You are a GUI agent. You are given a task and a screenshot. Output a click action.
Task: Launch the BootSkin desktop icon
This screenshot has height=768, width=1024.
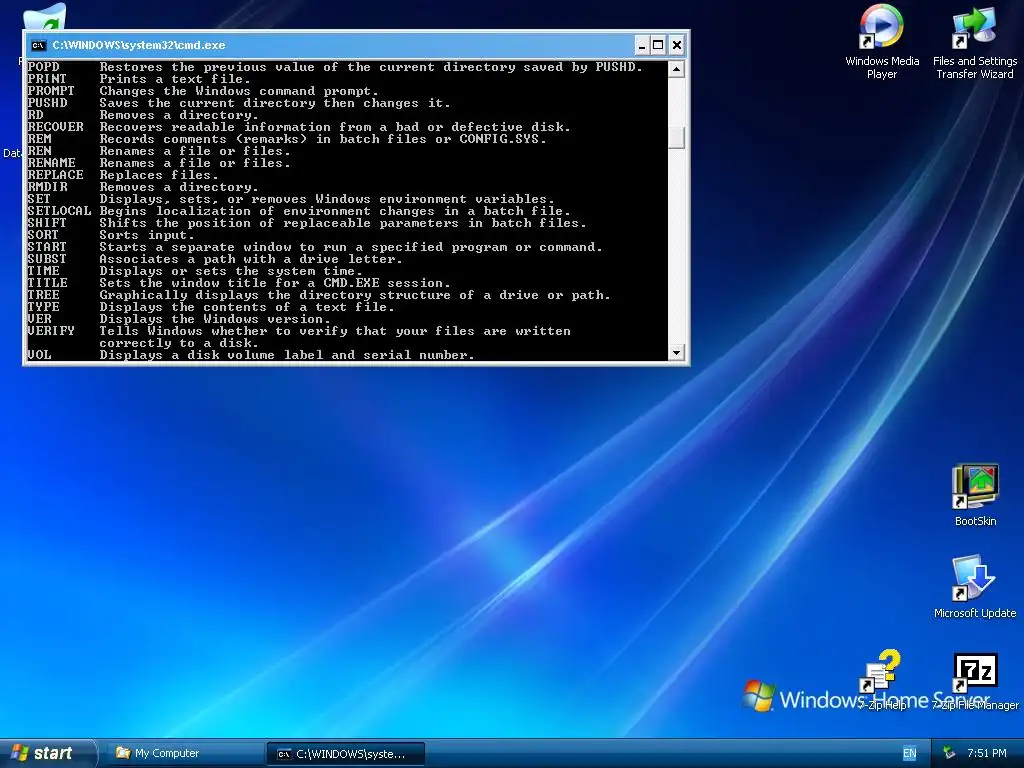(x=975, y=495)
